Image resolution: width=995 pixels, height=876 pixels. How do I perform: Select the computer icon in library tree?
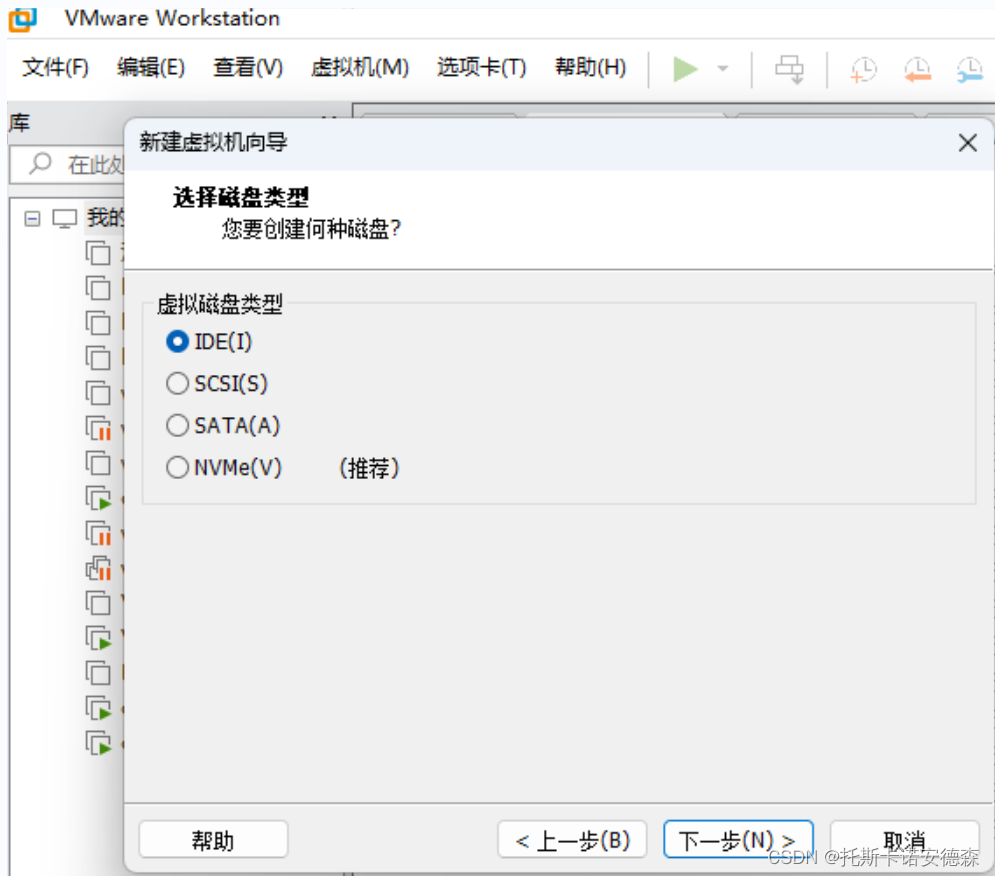65,218
